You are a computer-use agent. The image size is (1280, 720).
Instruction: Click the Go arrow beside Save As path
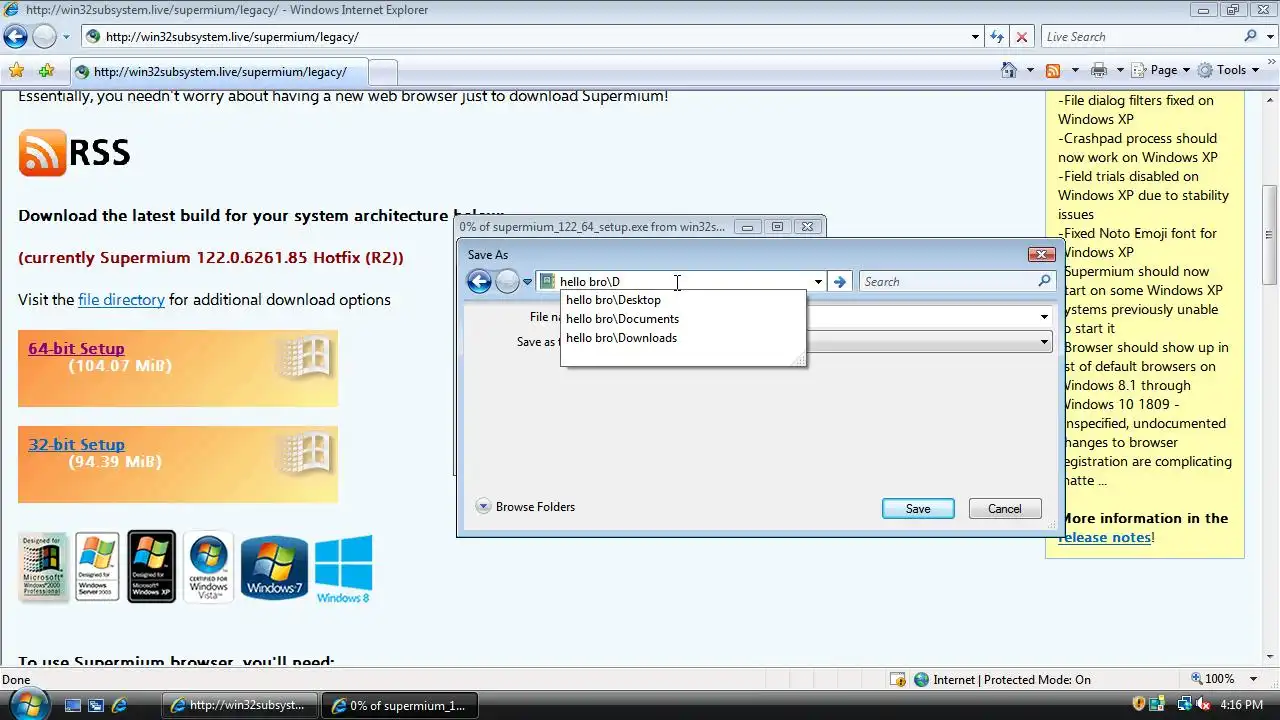840,282
